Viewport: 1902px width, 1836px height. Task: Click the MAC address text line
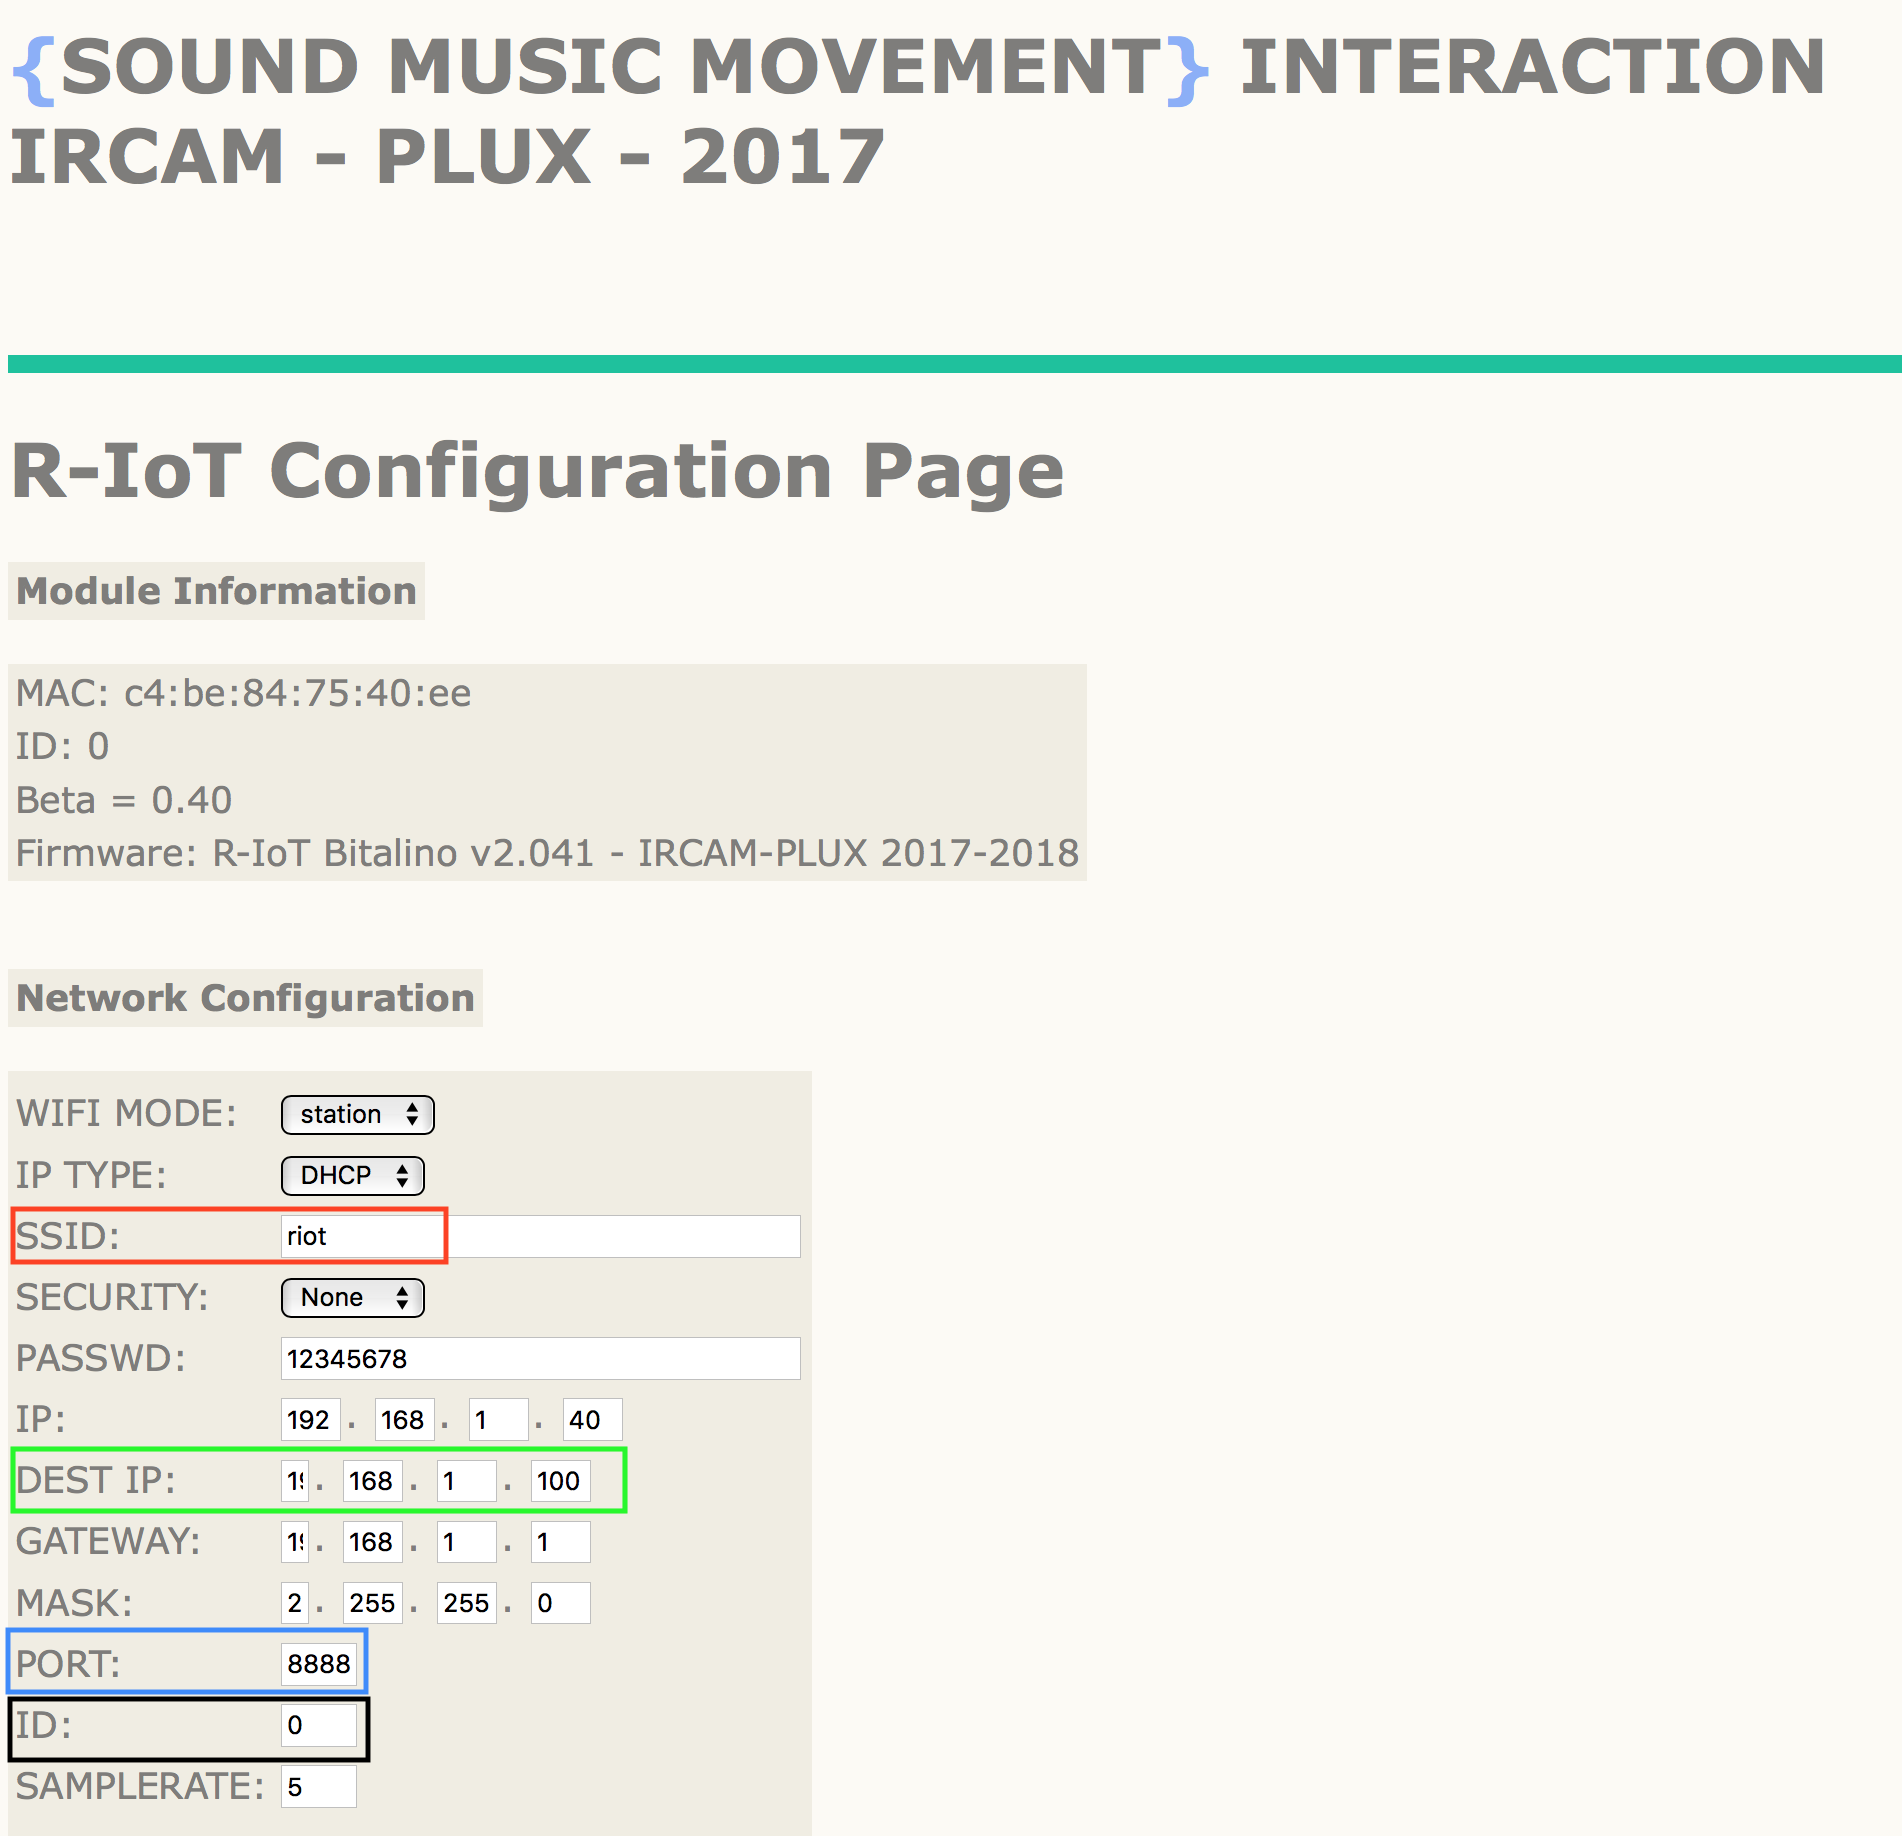pyautogui.click(x=243, y=692)
